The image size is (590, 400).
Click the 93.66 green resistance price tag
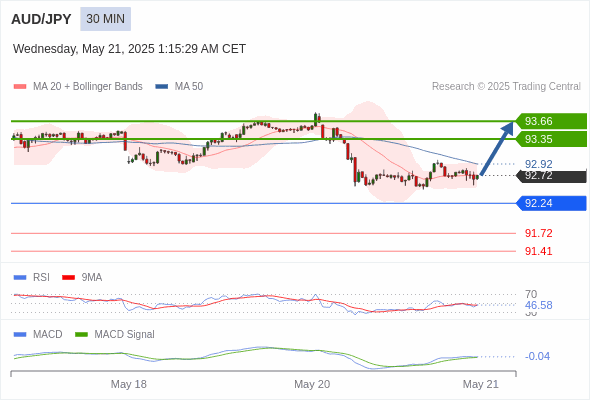551,121
